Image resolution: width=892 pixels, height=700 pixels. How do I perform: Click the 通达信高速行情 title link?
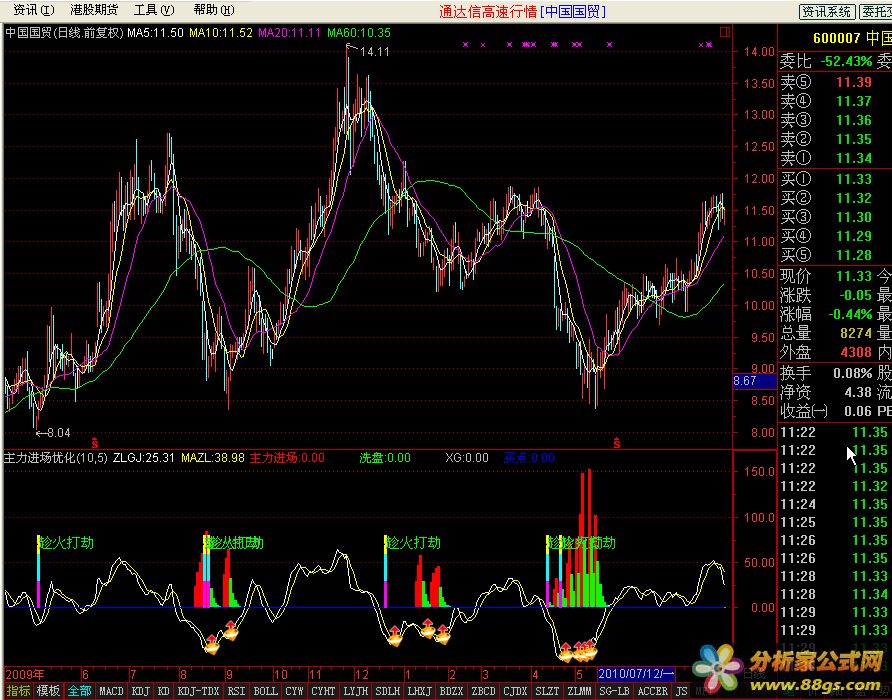[488, 11]
